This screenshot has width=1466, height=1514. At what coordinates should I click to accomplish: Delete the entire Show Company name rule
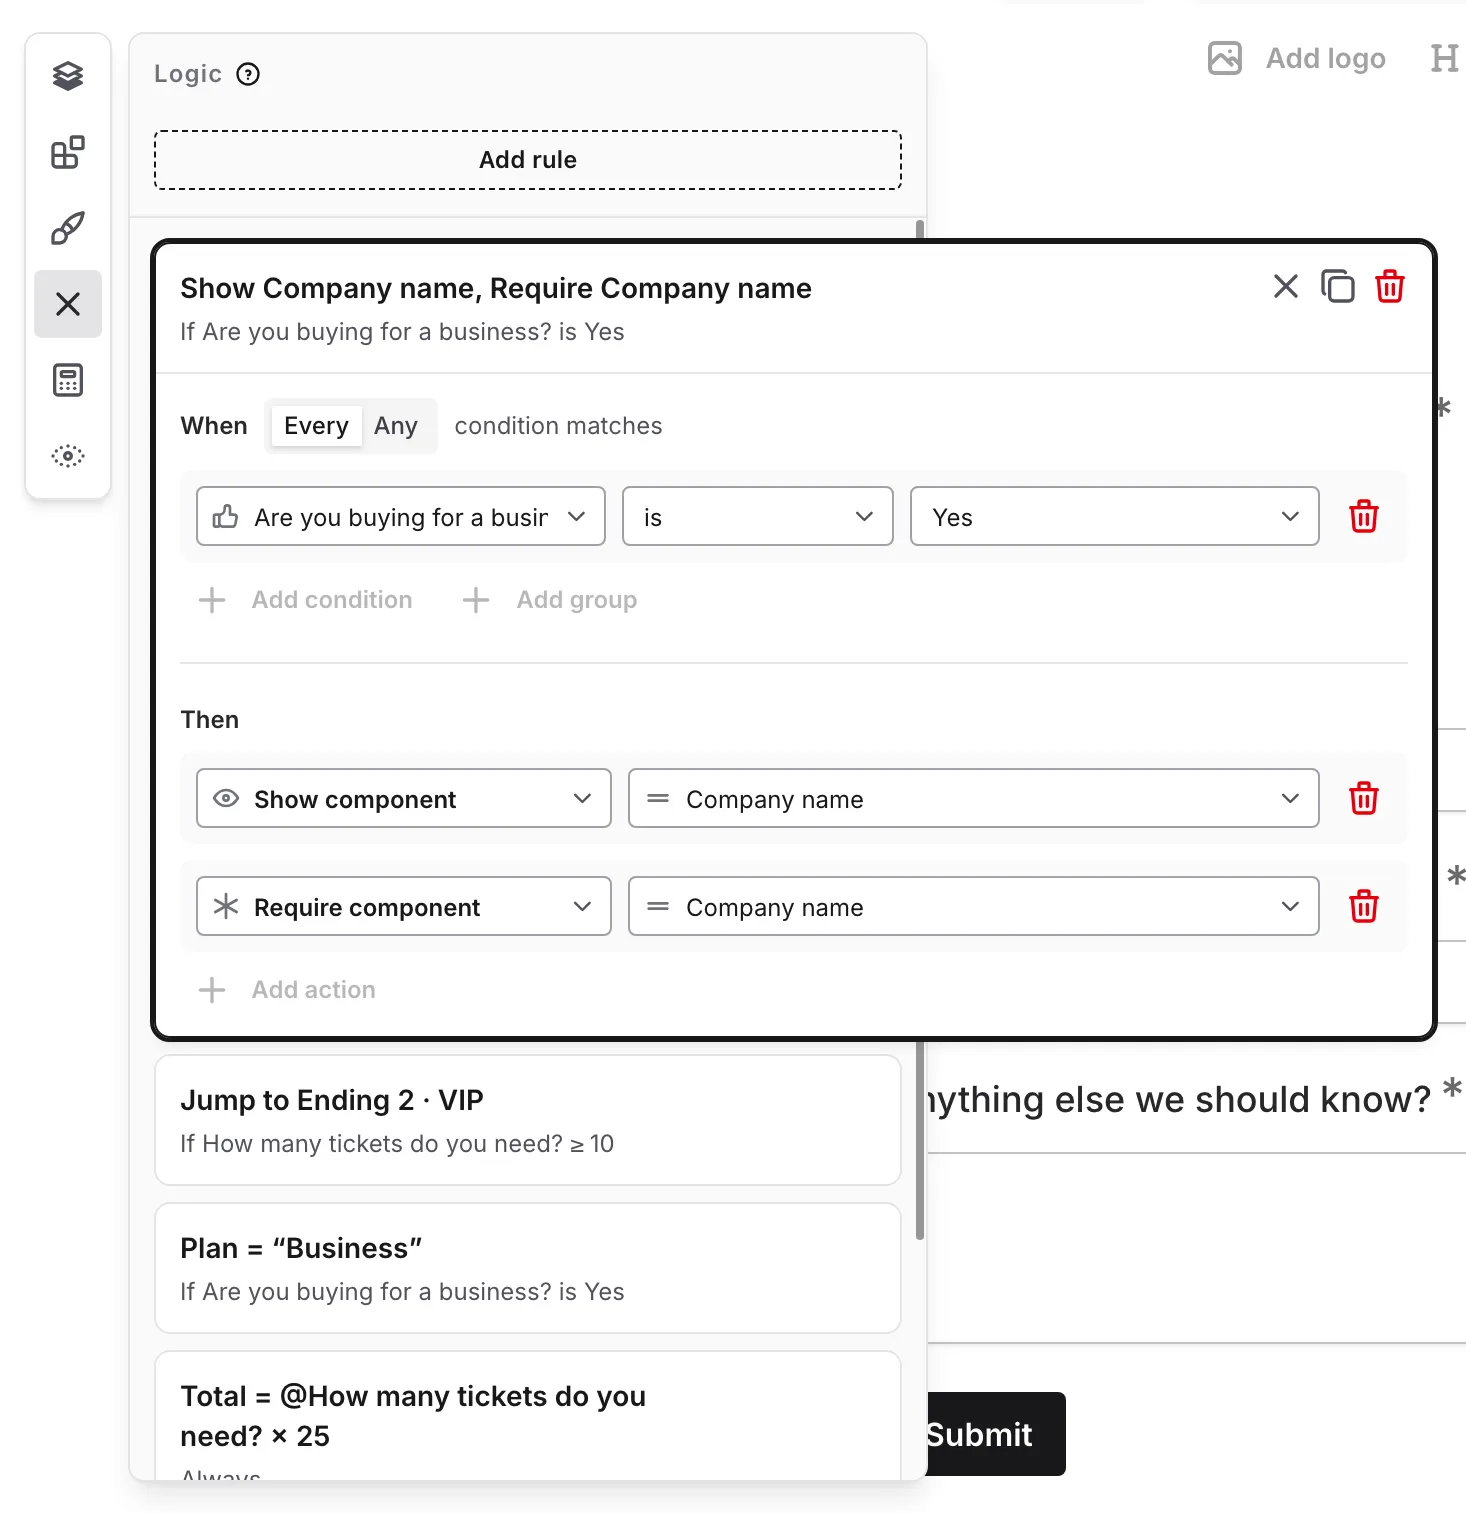1390,287
